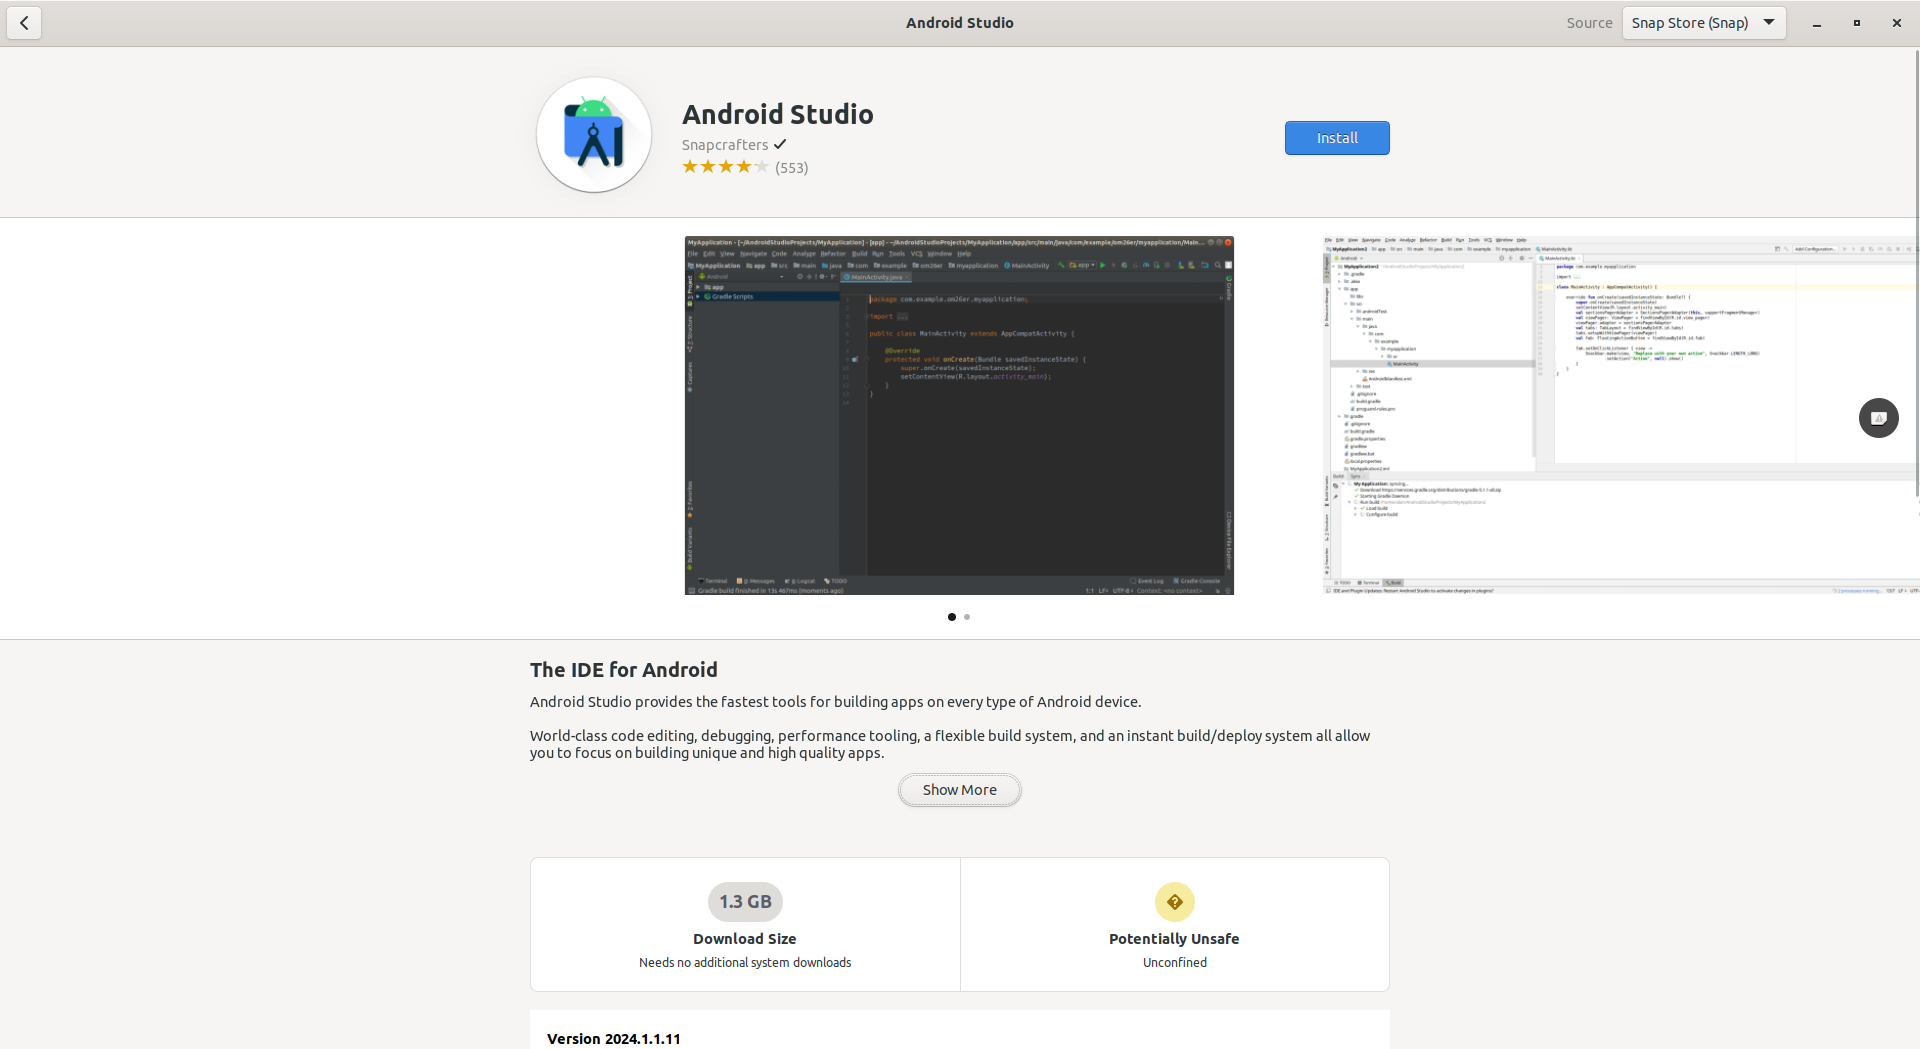Advance to the next screenshot
1920x1049 pixels.
tap(1878, 418)
